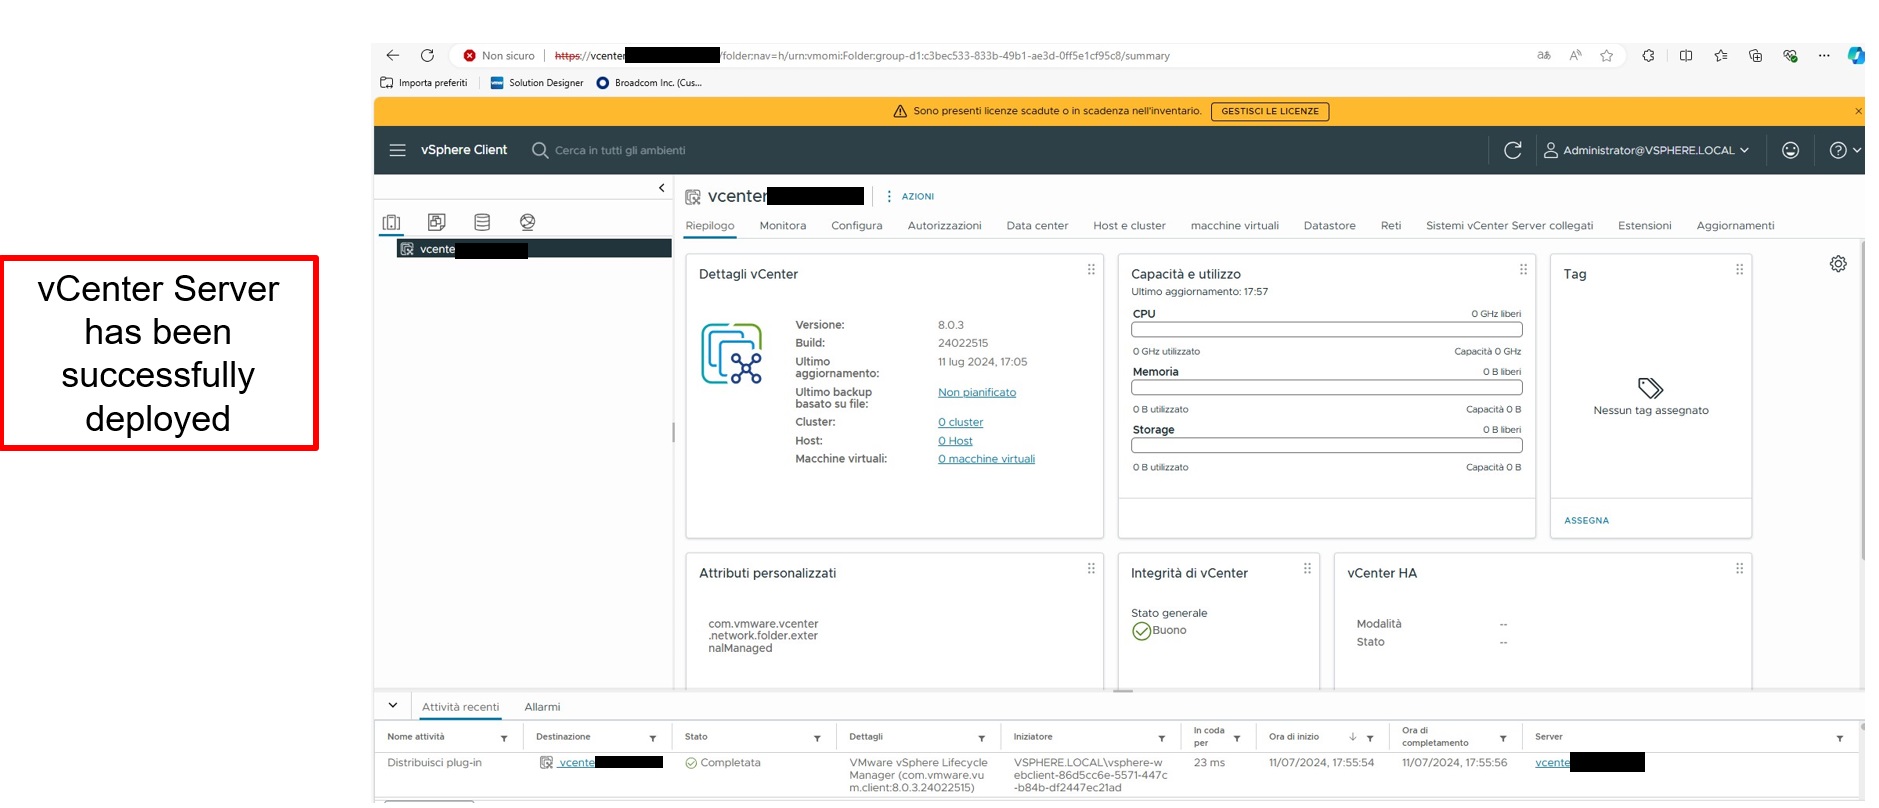Switch to the Riepilogo tab
1879x808 pixels.
pos(710,226)
